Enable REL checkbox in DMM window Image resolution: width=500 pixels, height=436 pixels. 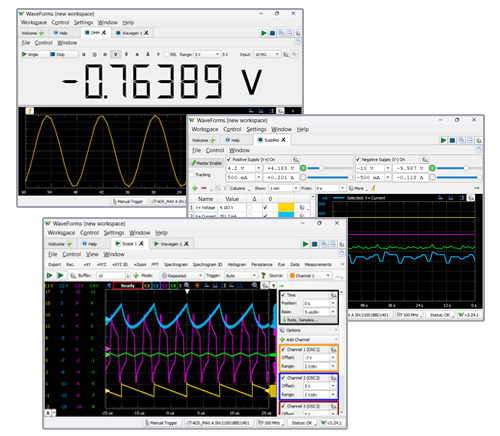coord(167,54)
